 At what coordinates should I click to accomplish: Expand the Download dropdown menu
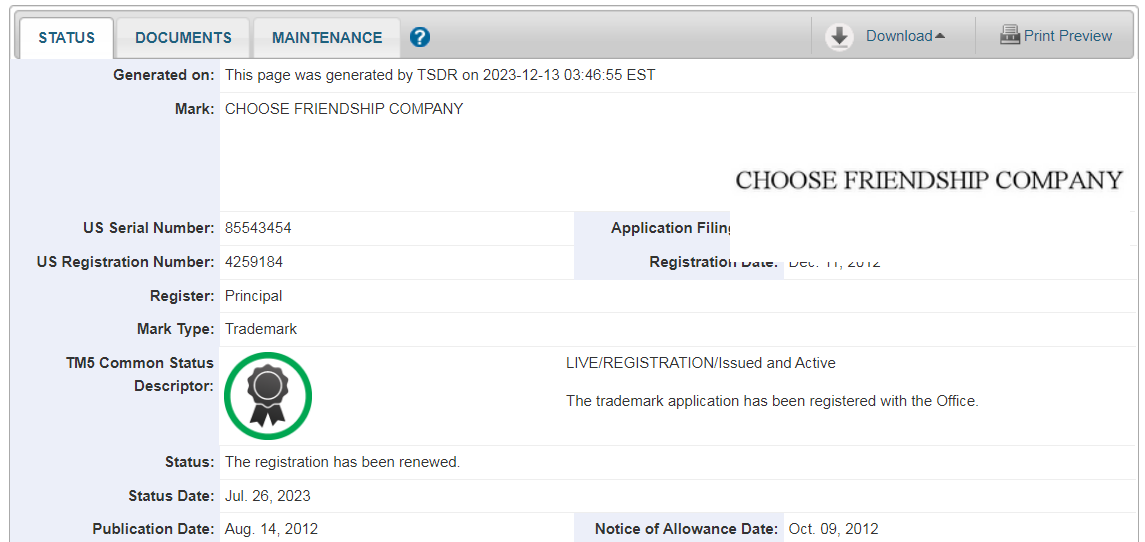905,36
